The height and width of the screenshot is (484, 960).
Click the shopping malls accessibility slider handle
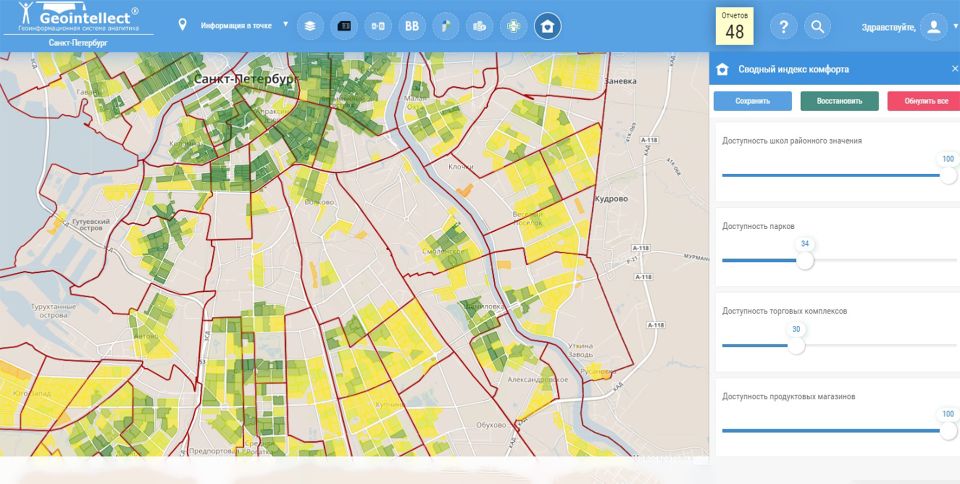(796, 345)
